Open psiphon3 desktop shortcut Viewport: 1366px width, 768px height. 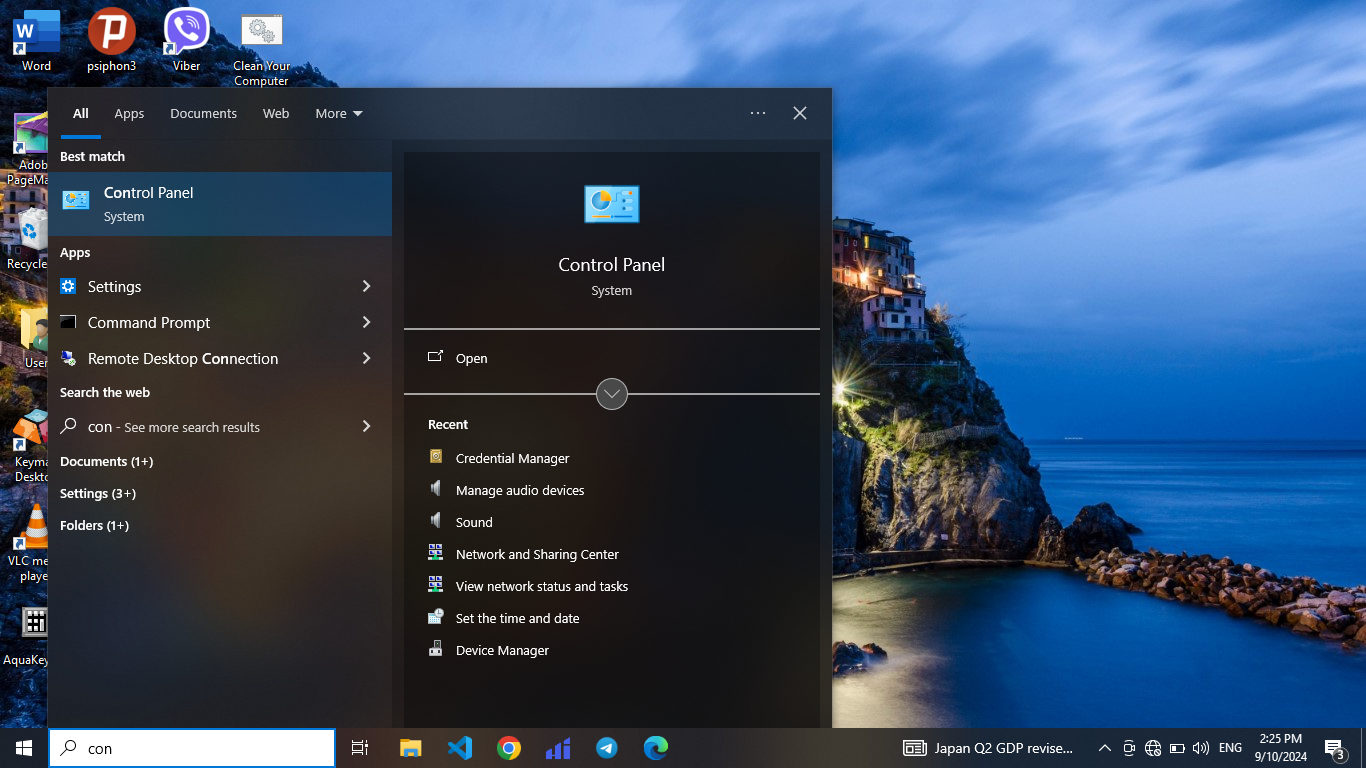point(111,41)
